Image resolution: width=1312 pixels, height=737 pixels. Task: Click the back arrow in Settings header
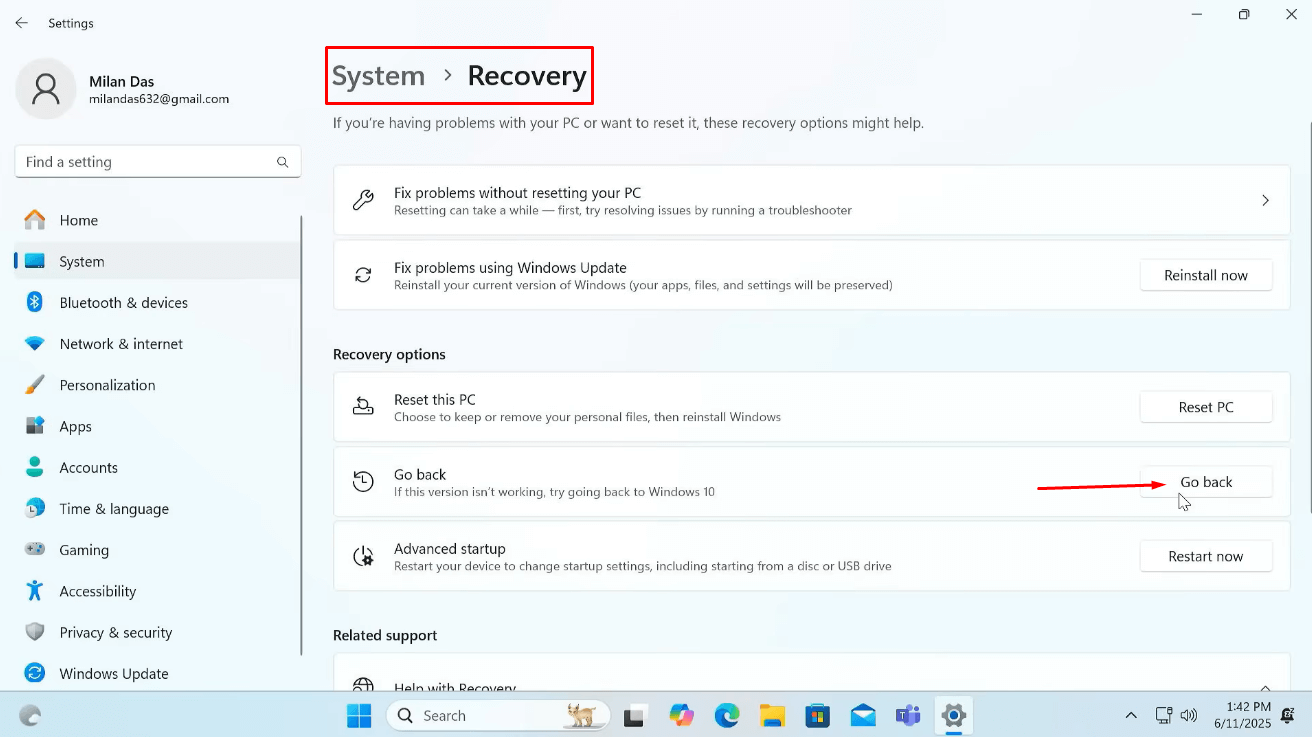(x=21, y=23)
